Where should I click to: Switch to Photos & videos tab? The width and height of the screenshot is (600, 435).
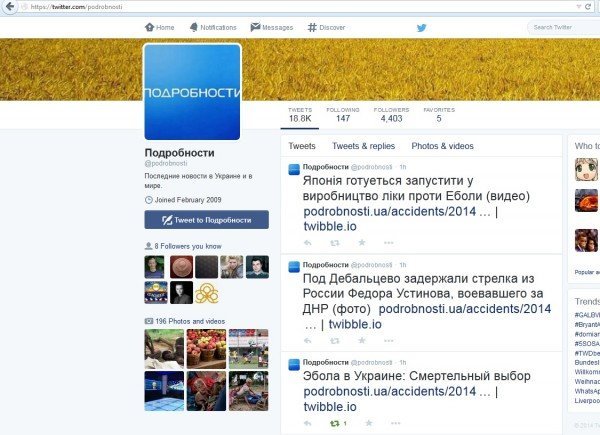coord(442,146)
